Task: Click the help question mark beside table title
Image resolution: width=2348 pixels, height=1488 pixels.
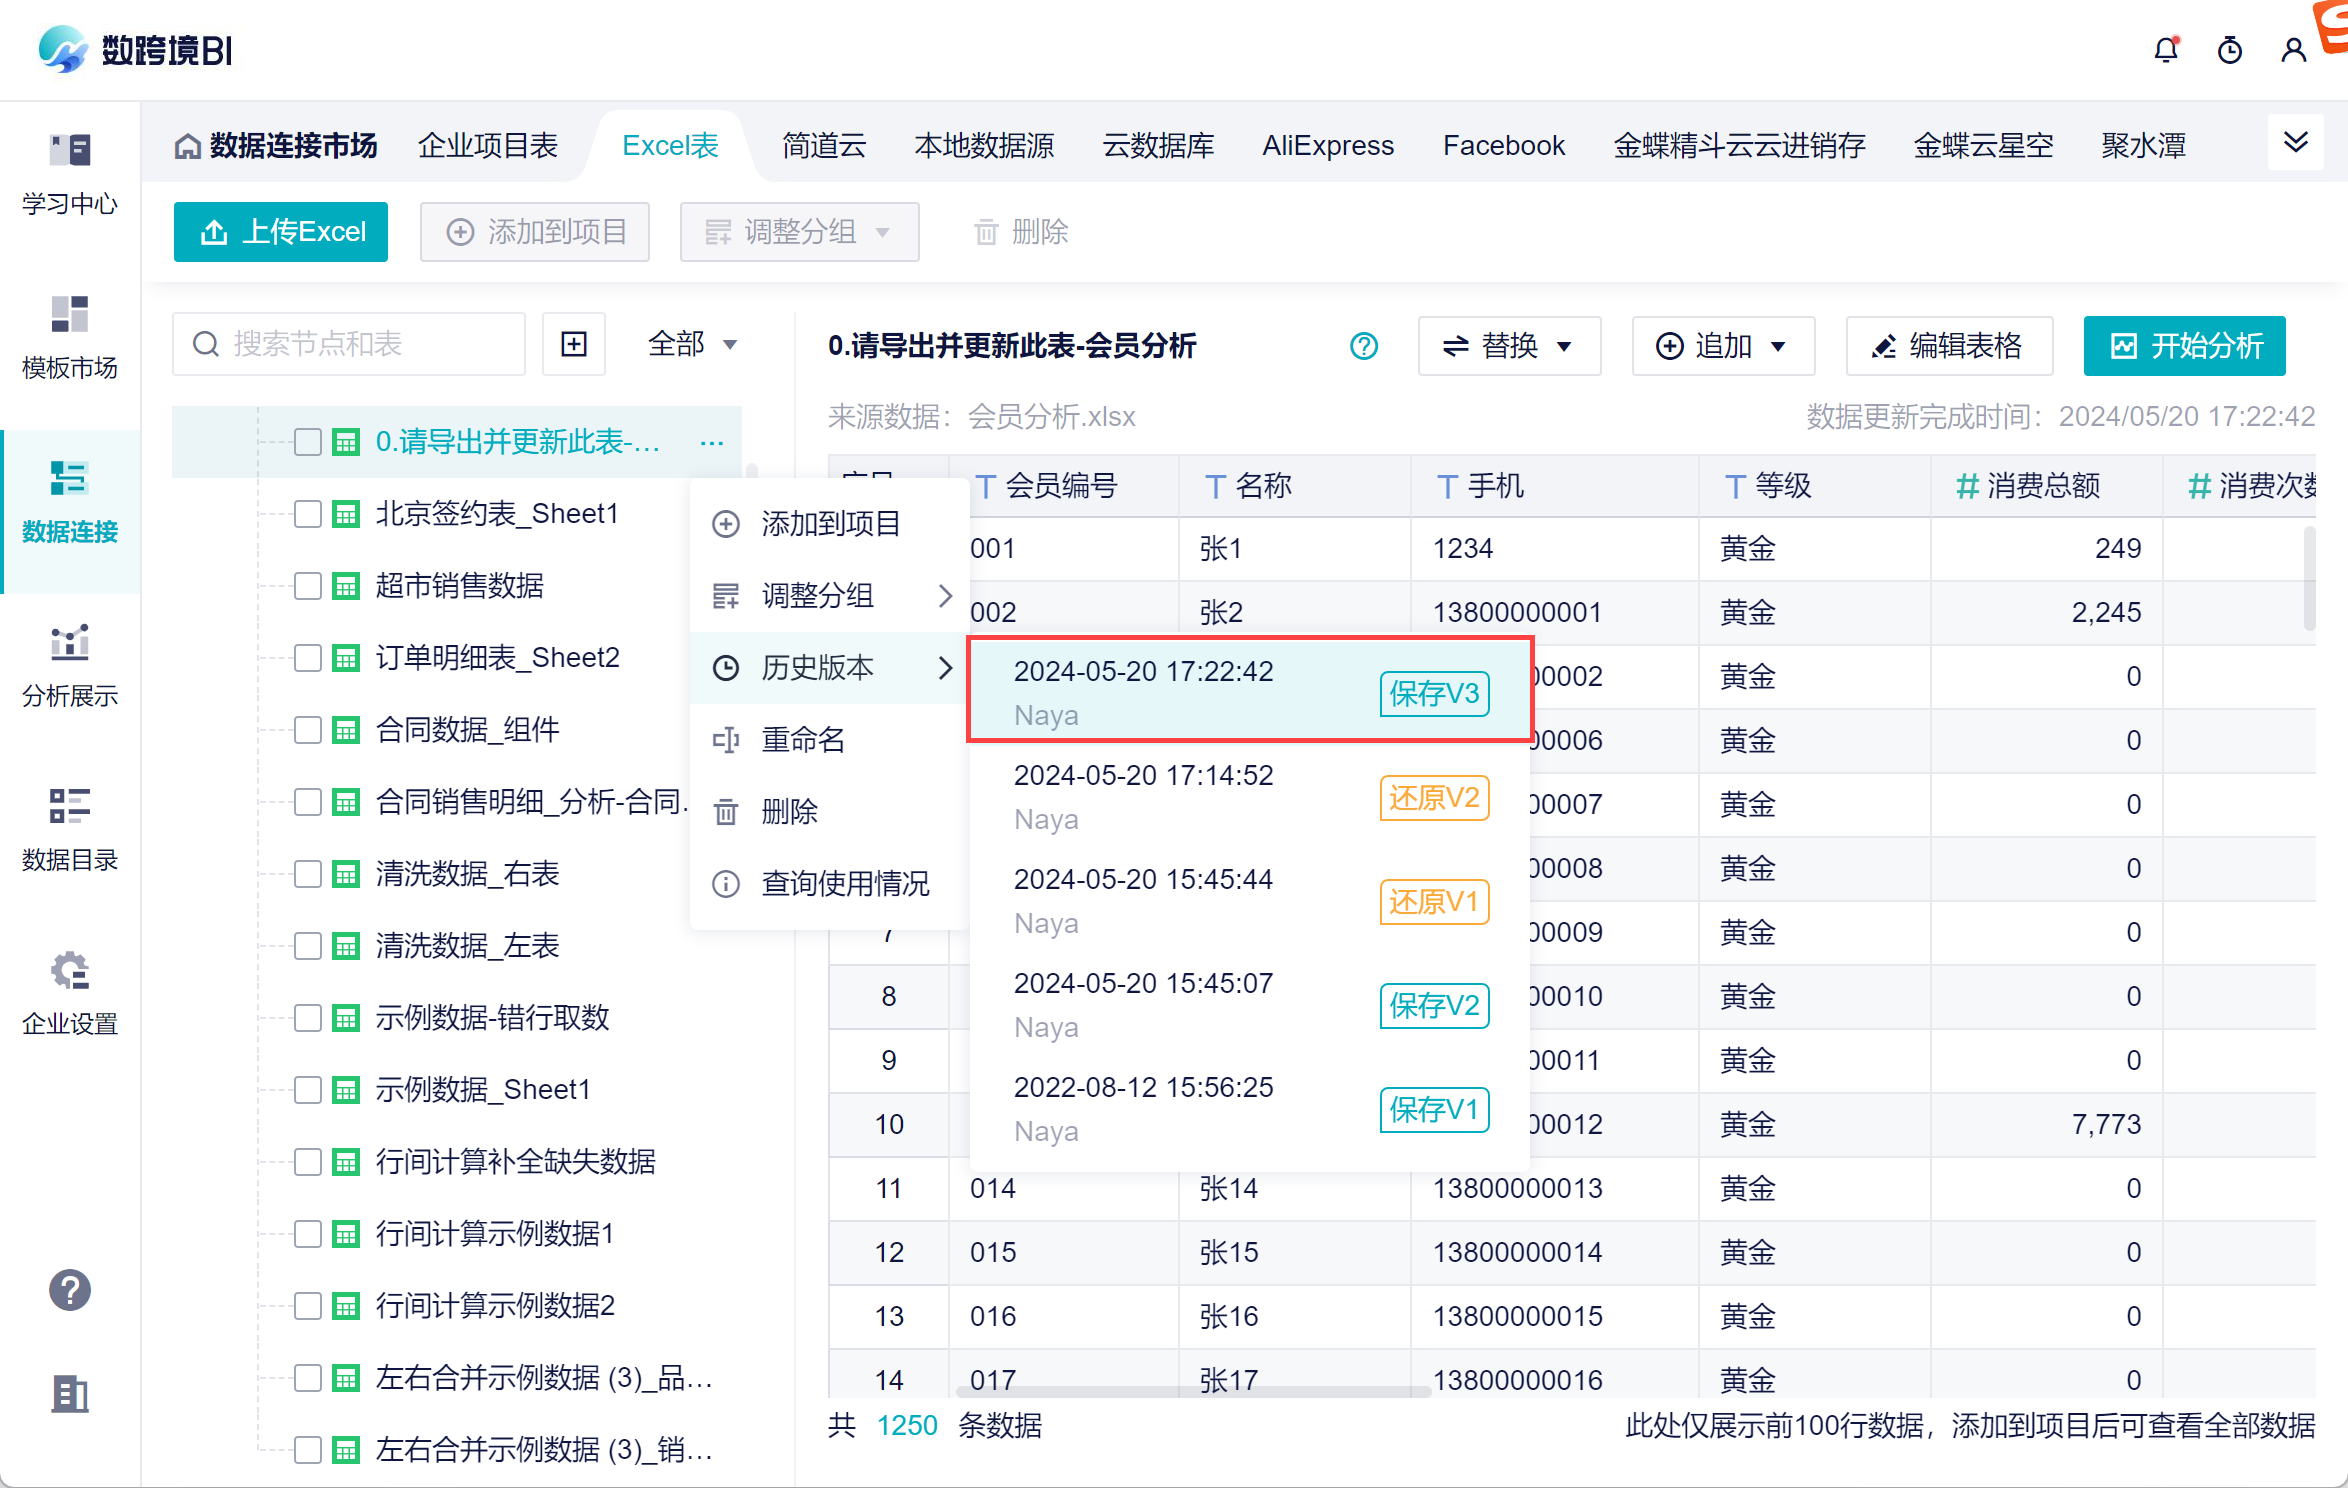Action: [1363, 346]
